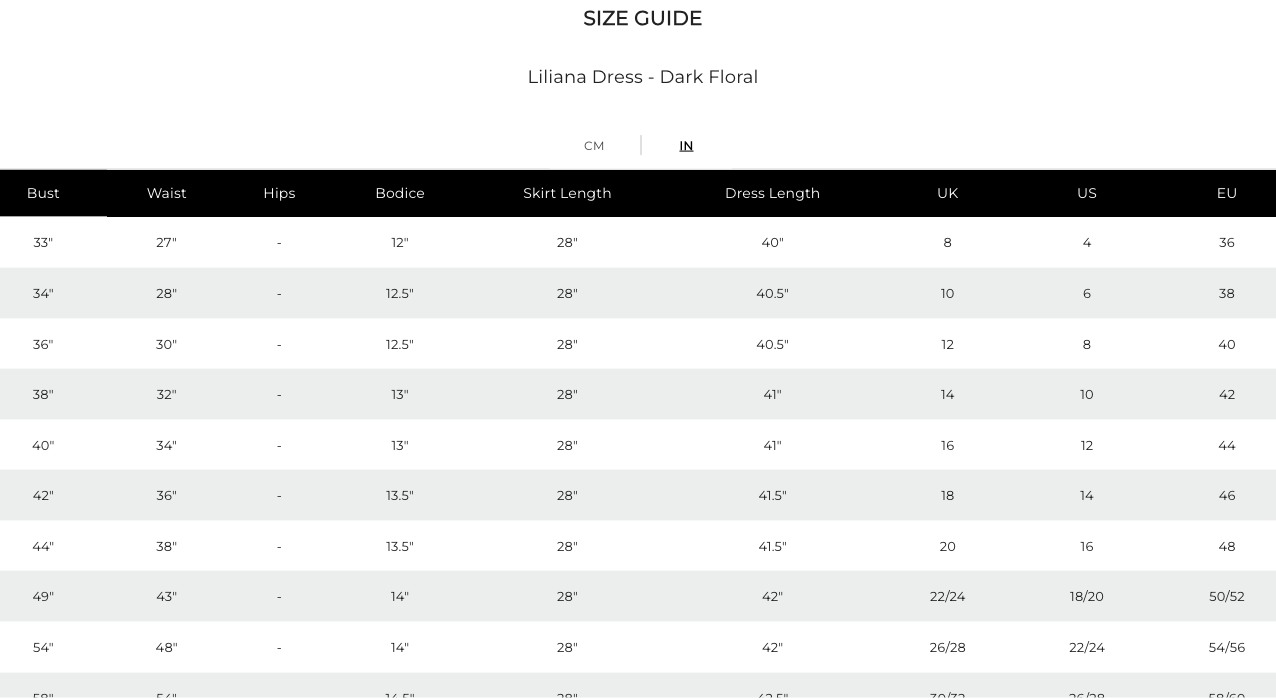
Task: Click the Bust column header
Action: (x=43, y=193)
